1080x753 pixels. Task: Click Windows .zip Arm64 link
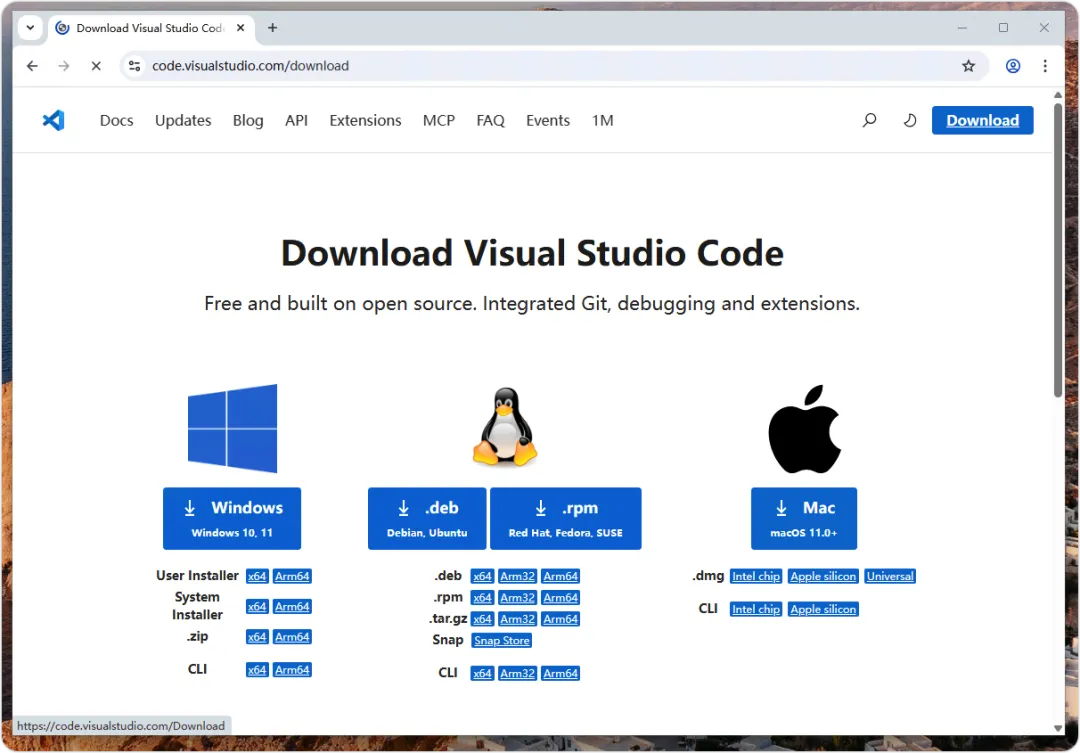(x=292, y=637)
